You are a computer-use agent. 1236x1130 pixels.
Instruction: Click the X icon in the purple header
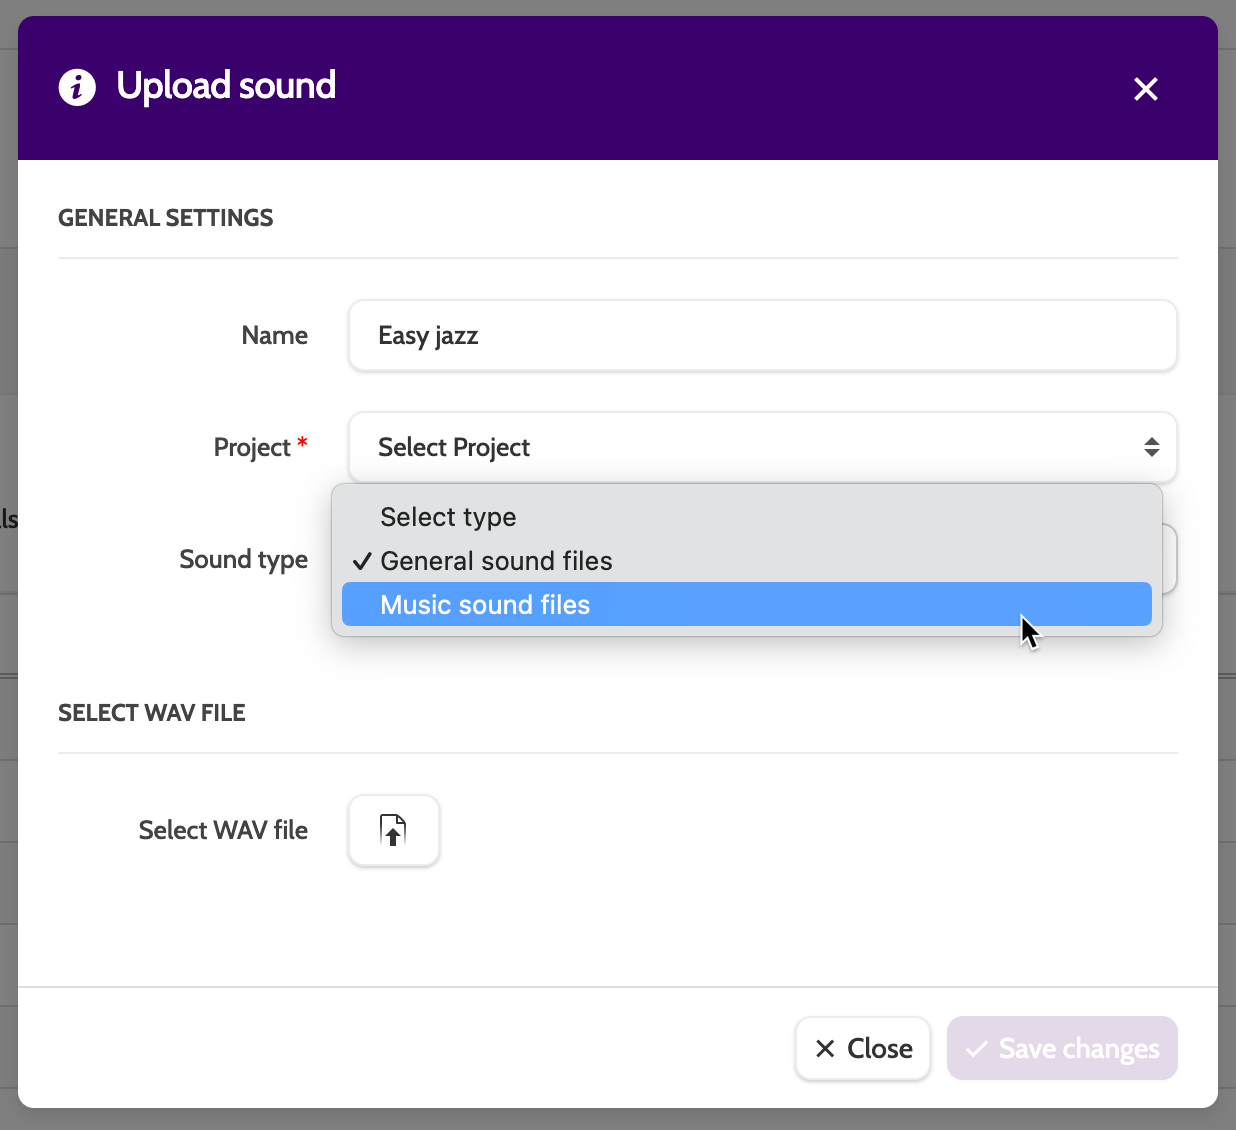pos(1145,89)
